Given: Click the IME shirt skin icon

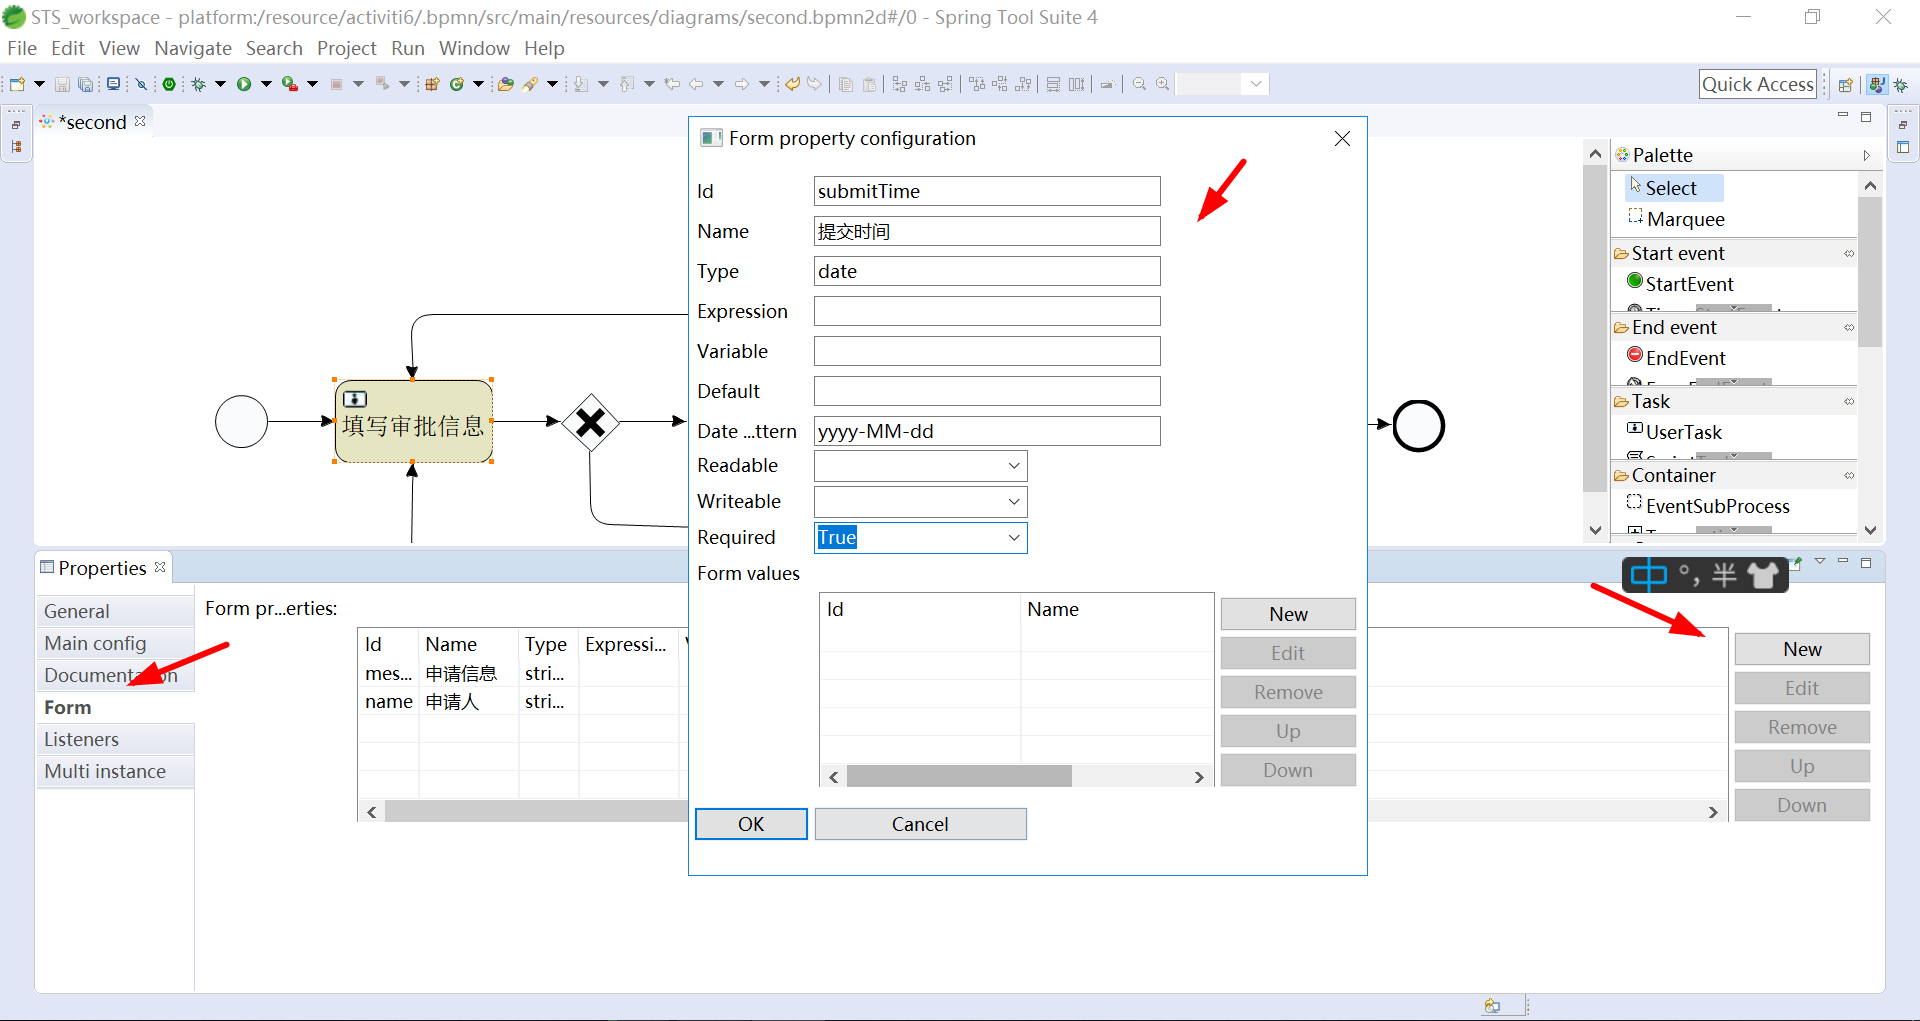Looking at the screenshot, I should [x=1764, y=575].
